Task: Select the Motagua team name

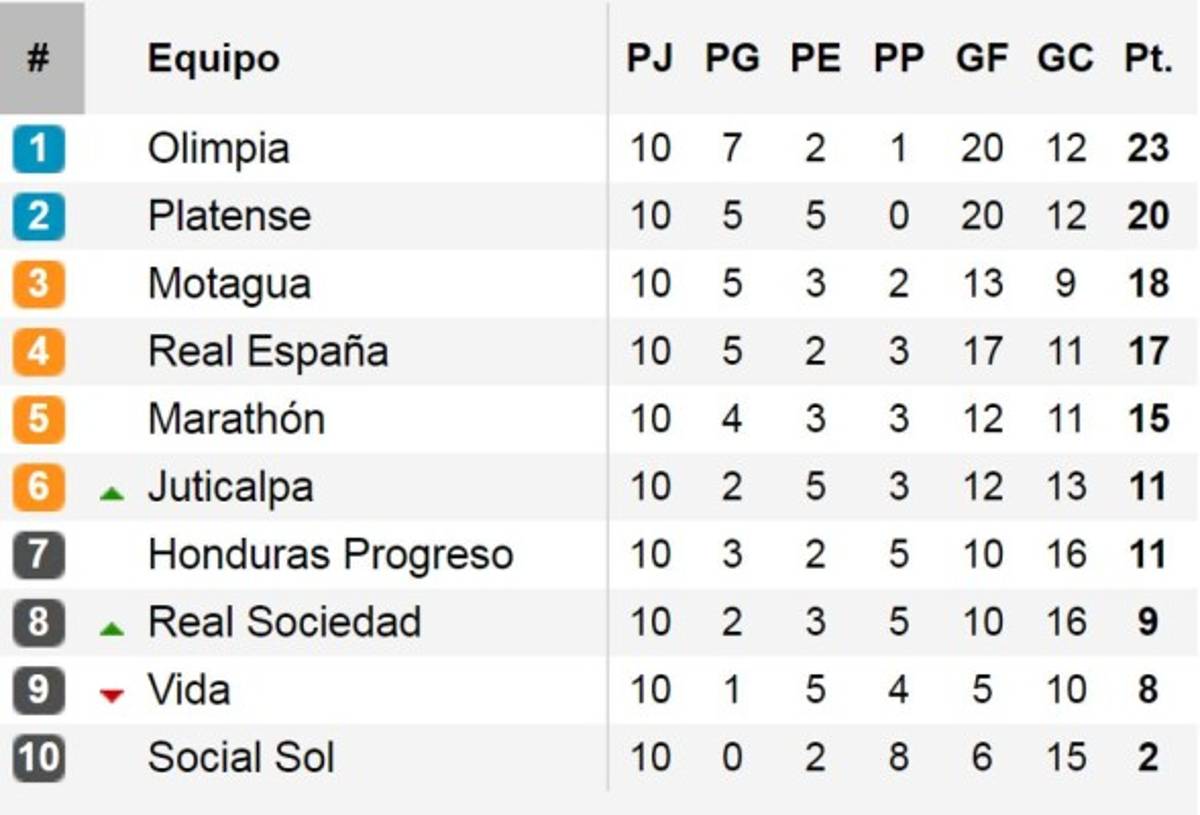Action: click(229, 284)
